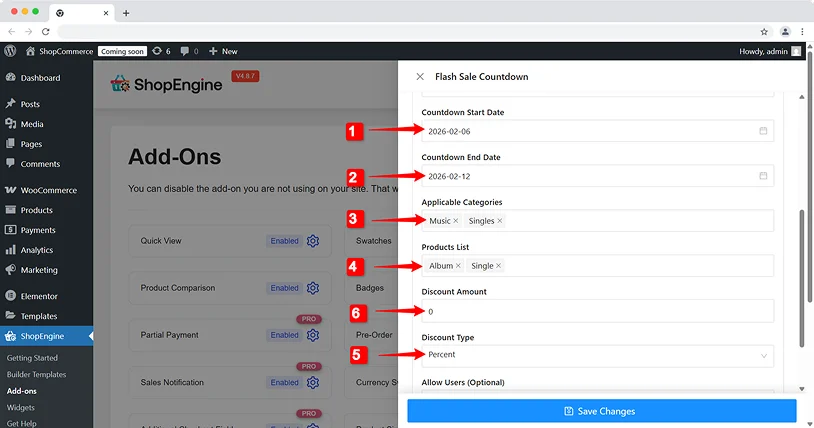Open calendar for Countdown Start Date

(x=763, y=131)
